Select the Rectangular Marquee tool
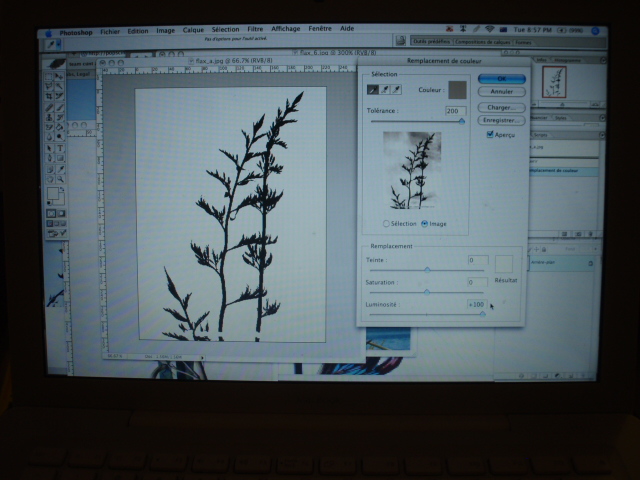Image resolution: width=640 pixels, height=480 pixels. (49, 76)
